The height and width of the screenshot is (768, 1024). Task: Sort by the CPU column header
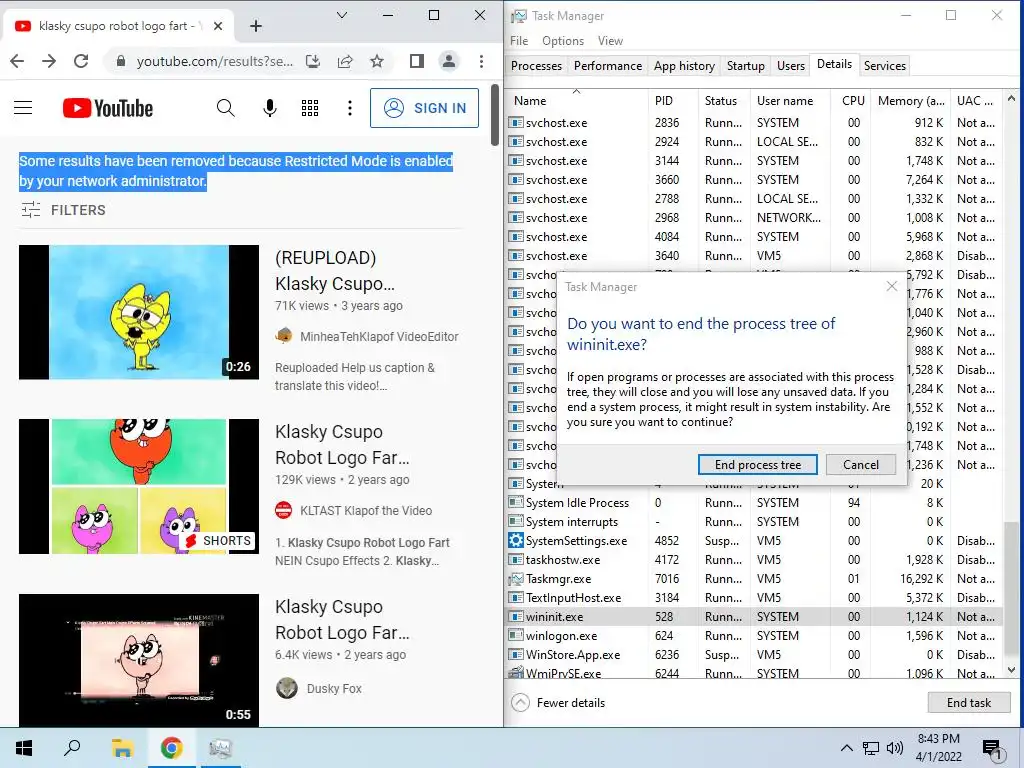pos(852,101)
